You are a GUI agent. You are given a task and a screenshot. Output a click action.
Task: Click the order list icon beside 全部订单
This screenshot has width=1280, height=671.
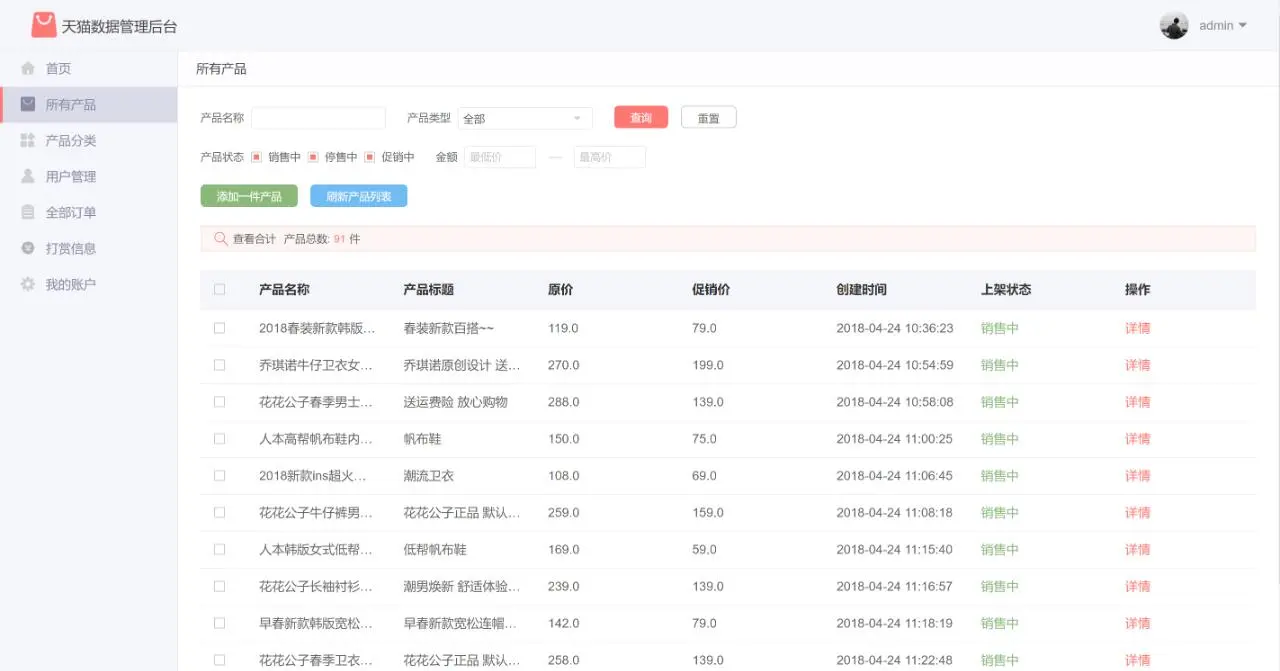click(x=25, y=212)
